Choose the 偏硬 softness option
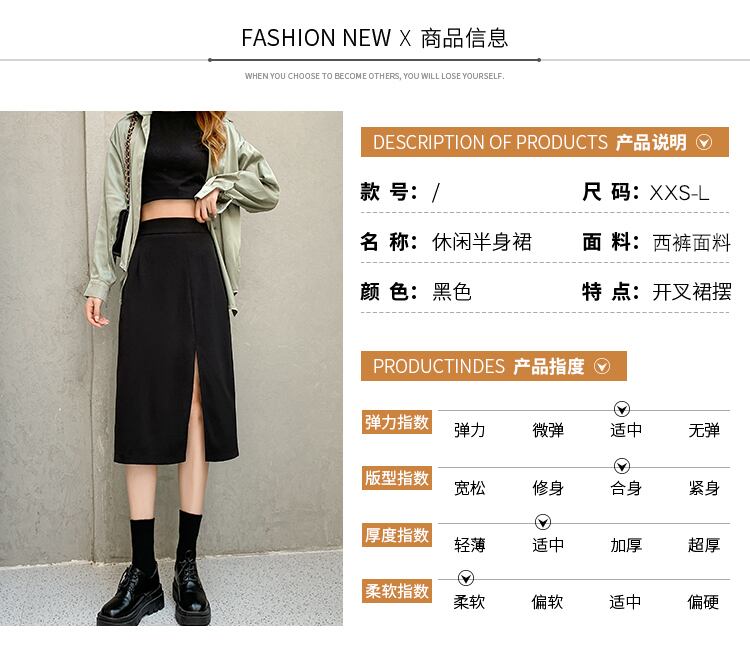 [x=703, y=602]
